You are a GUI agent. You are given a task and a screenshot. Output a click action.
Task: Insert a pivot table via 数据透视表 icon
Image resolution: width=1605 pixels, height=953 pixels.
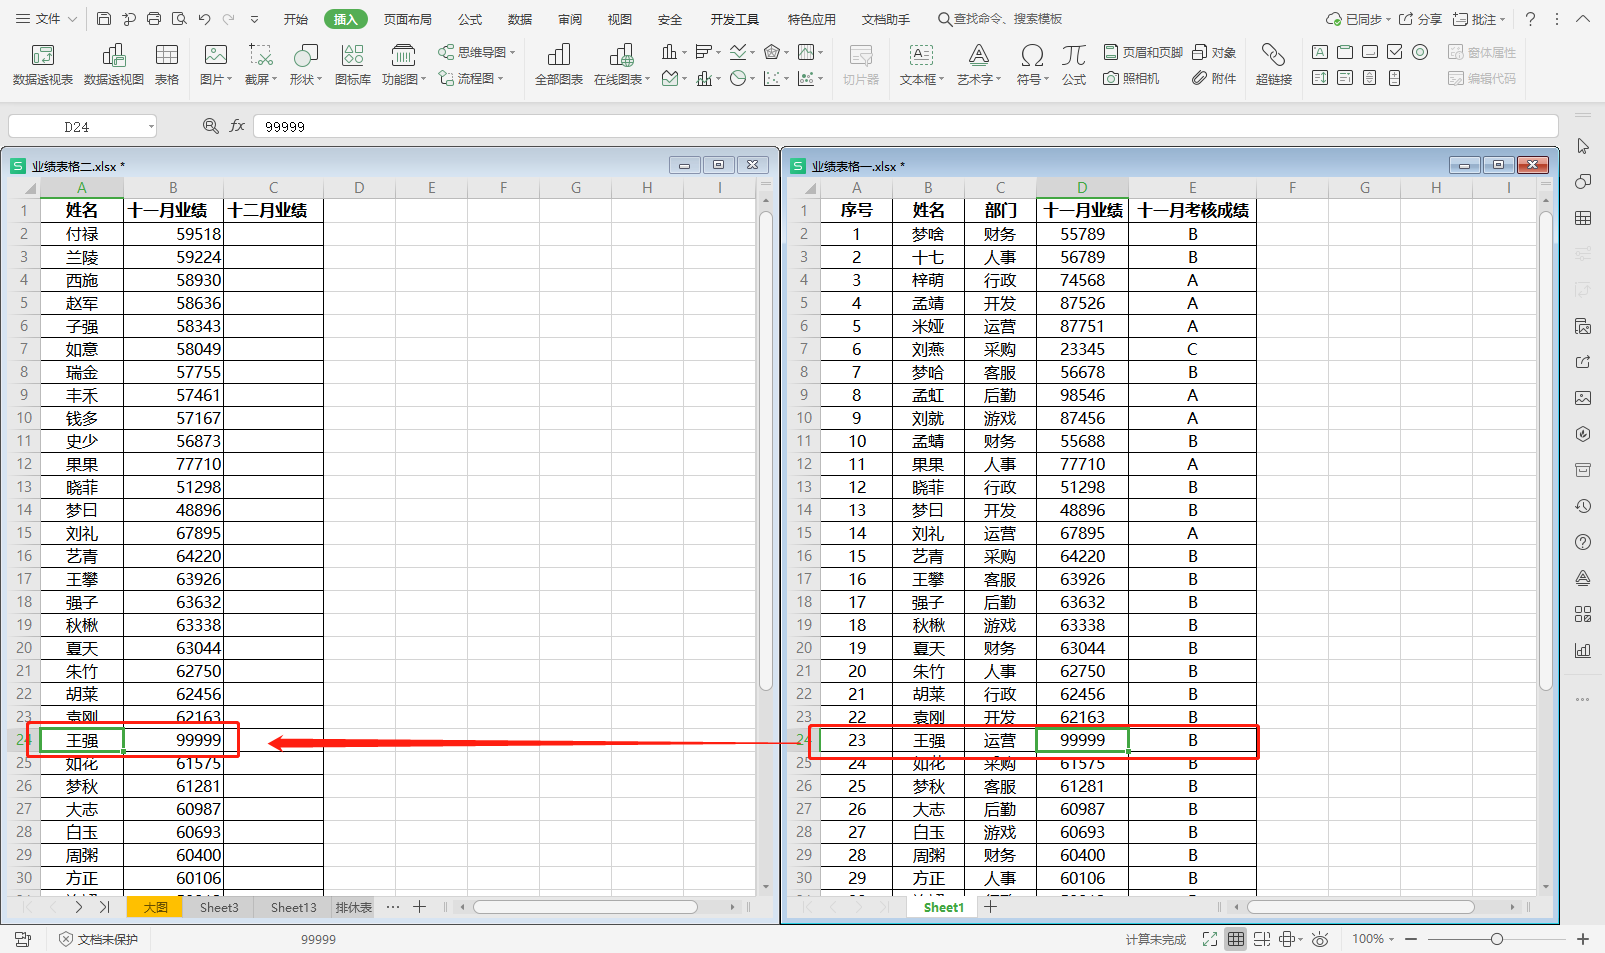coord(42,64)
